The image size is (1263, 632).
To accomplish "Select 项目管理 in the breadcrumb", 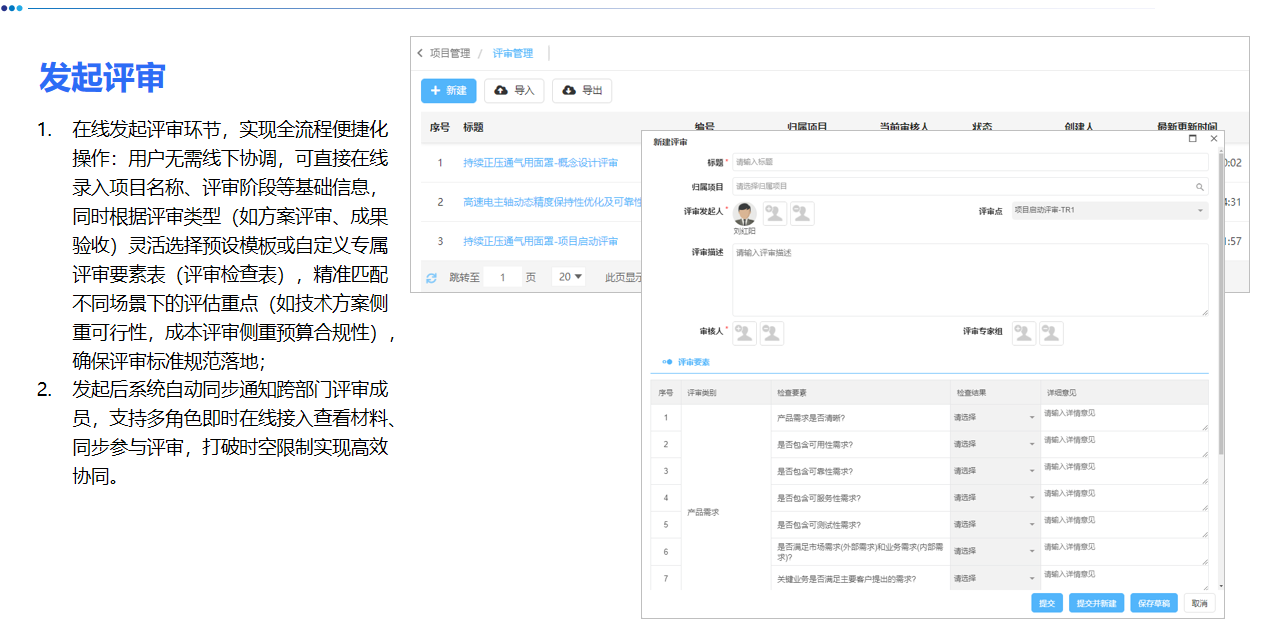I will click(449, 52).
